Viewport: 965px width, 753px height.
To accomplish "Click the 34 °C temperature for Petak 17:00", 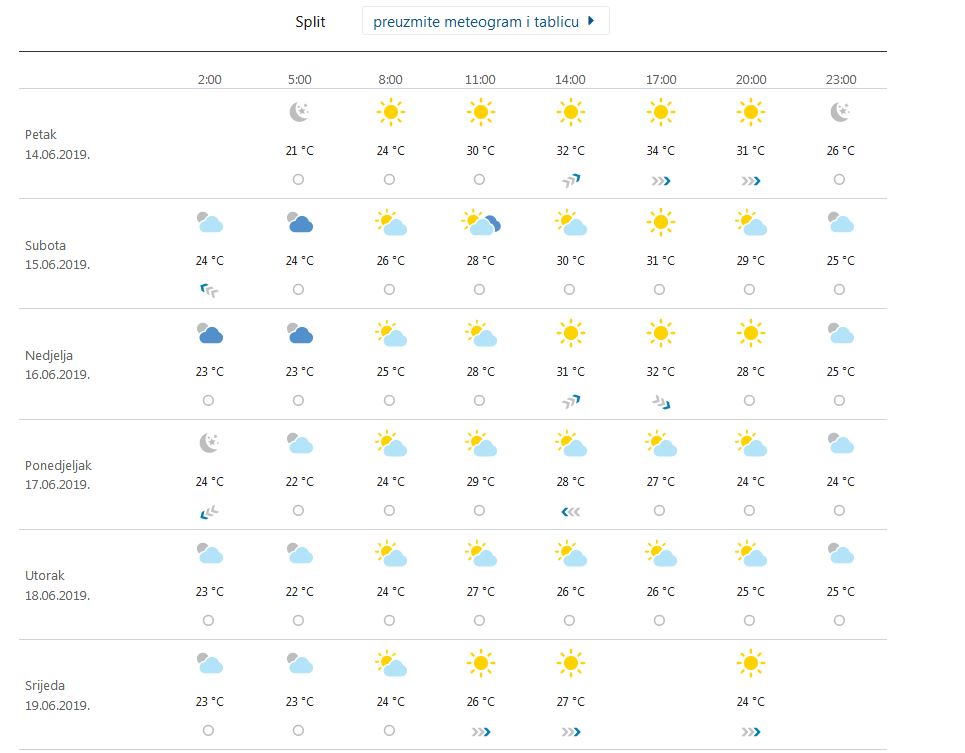I will (x=658, y=151).
